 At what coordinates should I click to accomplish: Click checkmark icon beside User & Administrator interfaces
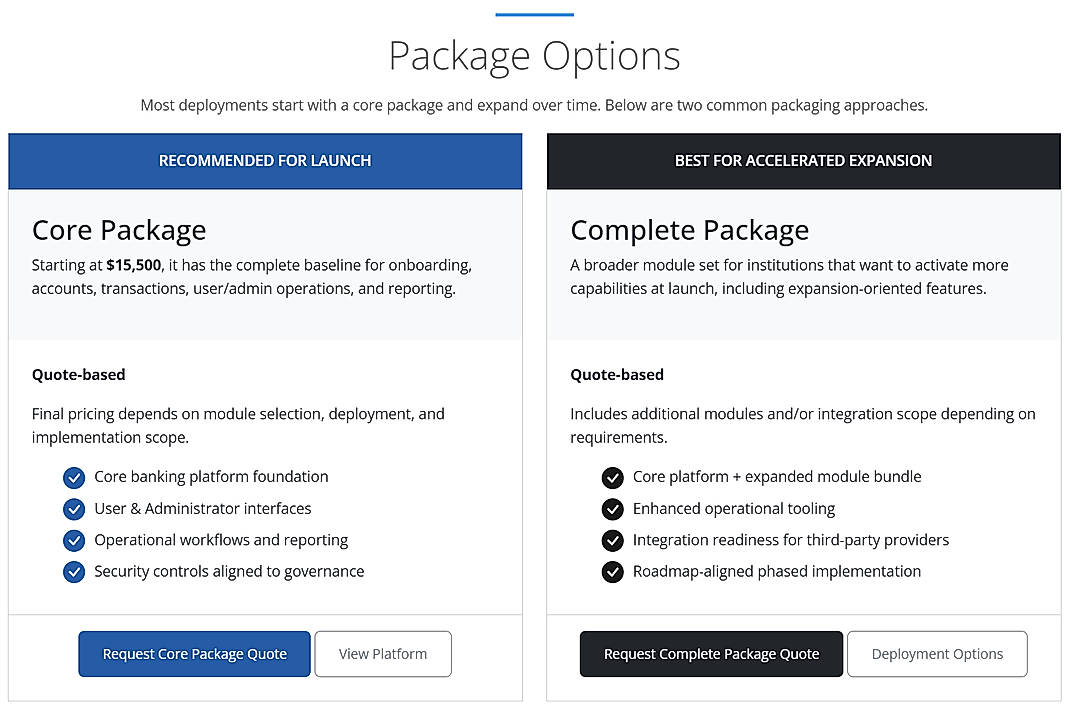(x=74, y=509)
